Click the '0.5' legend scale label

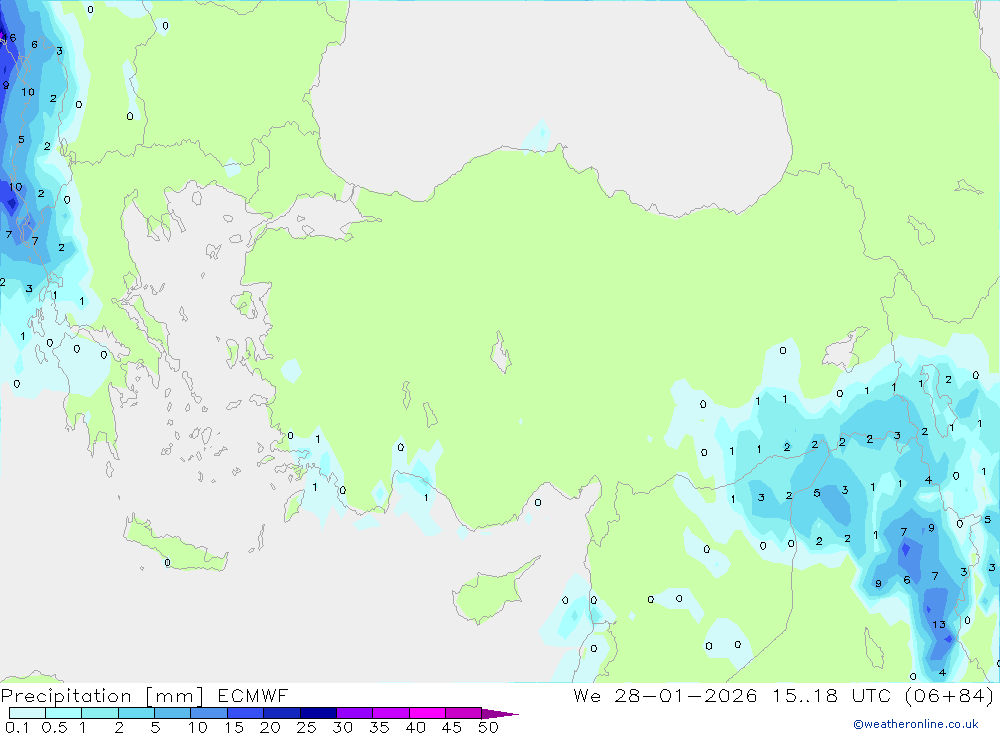click(x=54, y=727)
